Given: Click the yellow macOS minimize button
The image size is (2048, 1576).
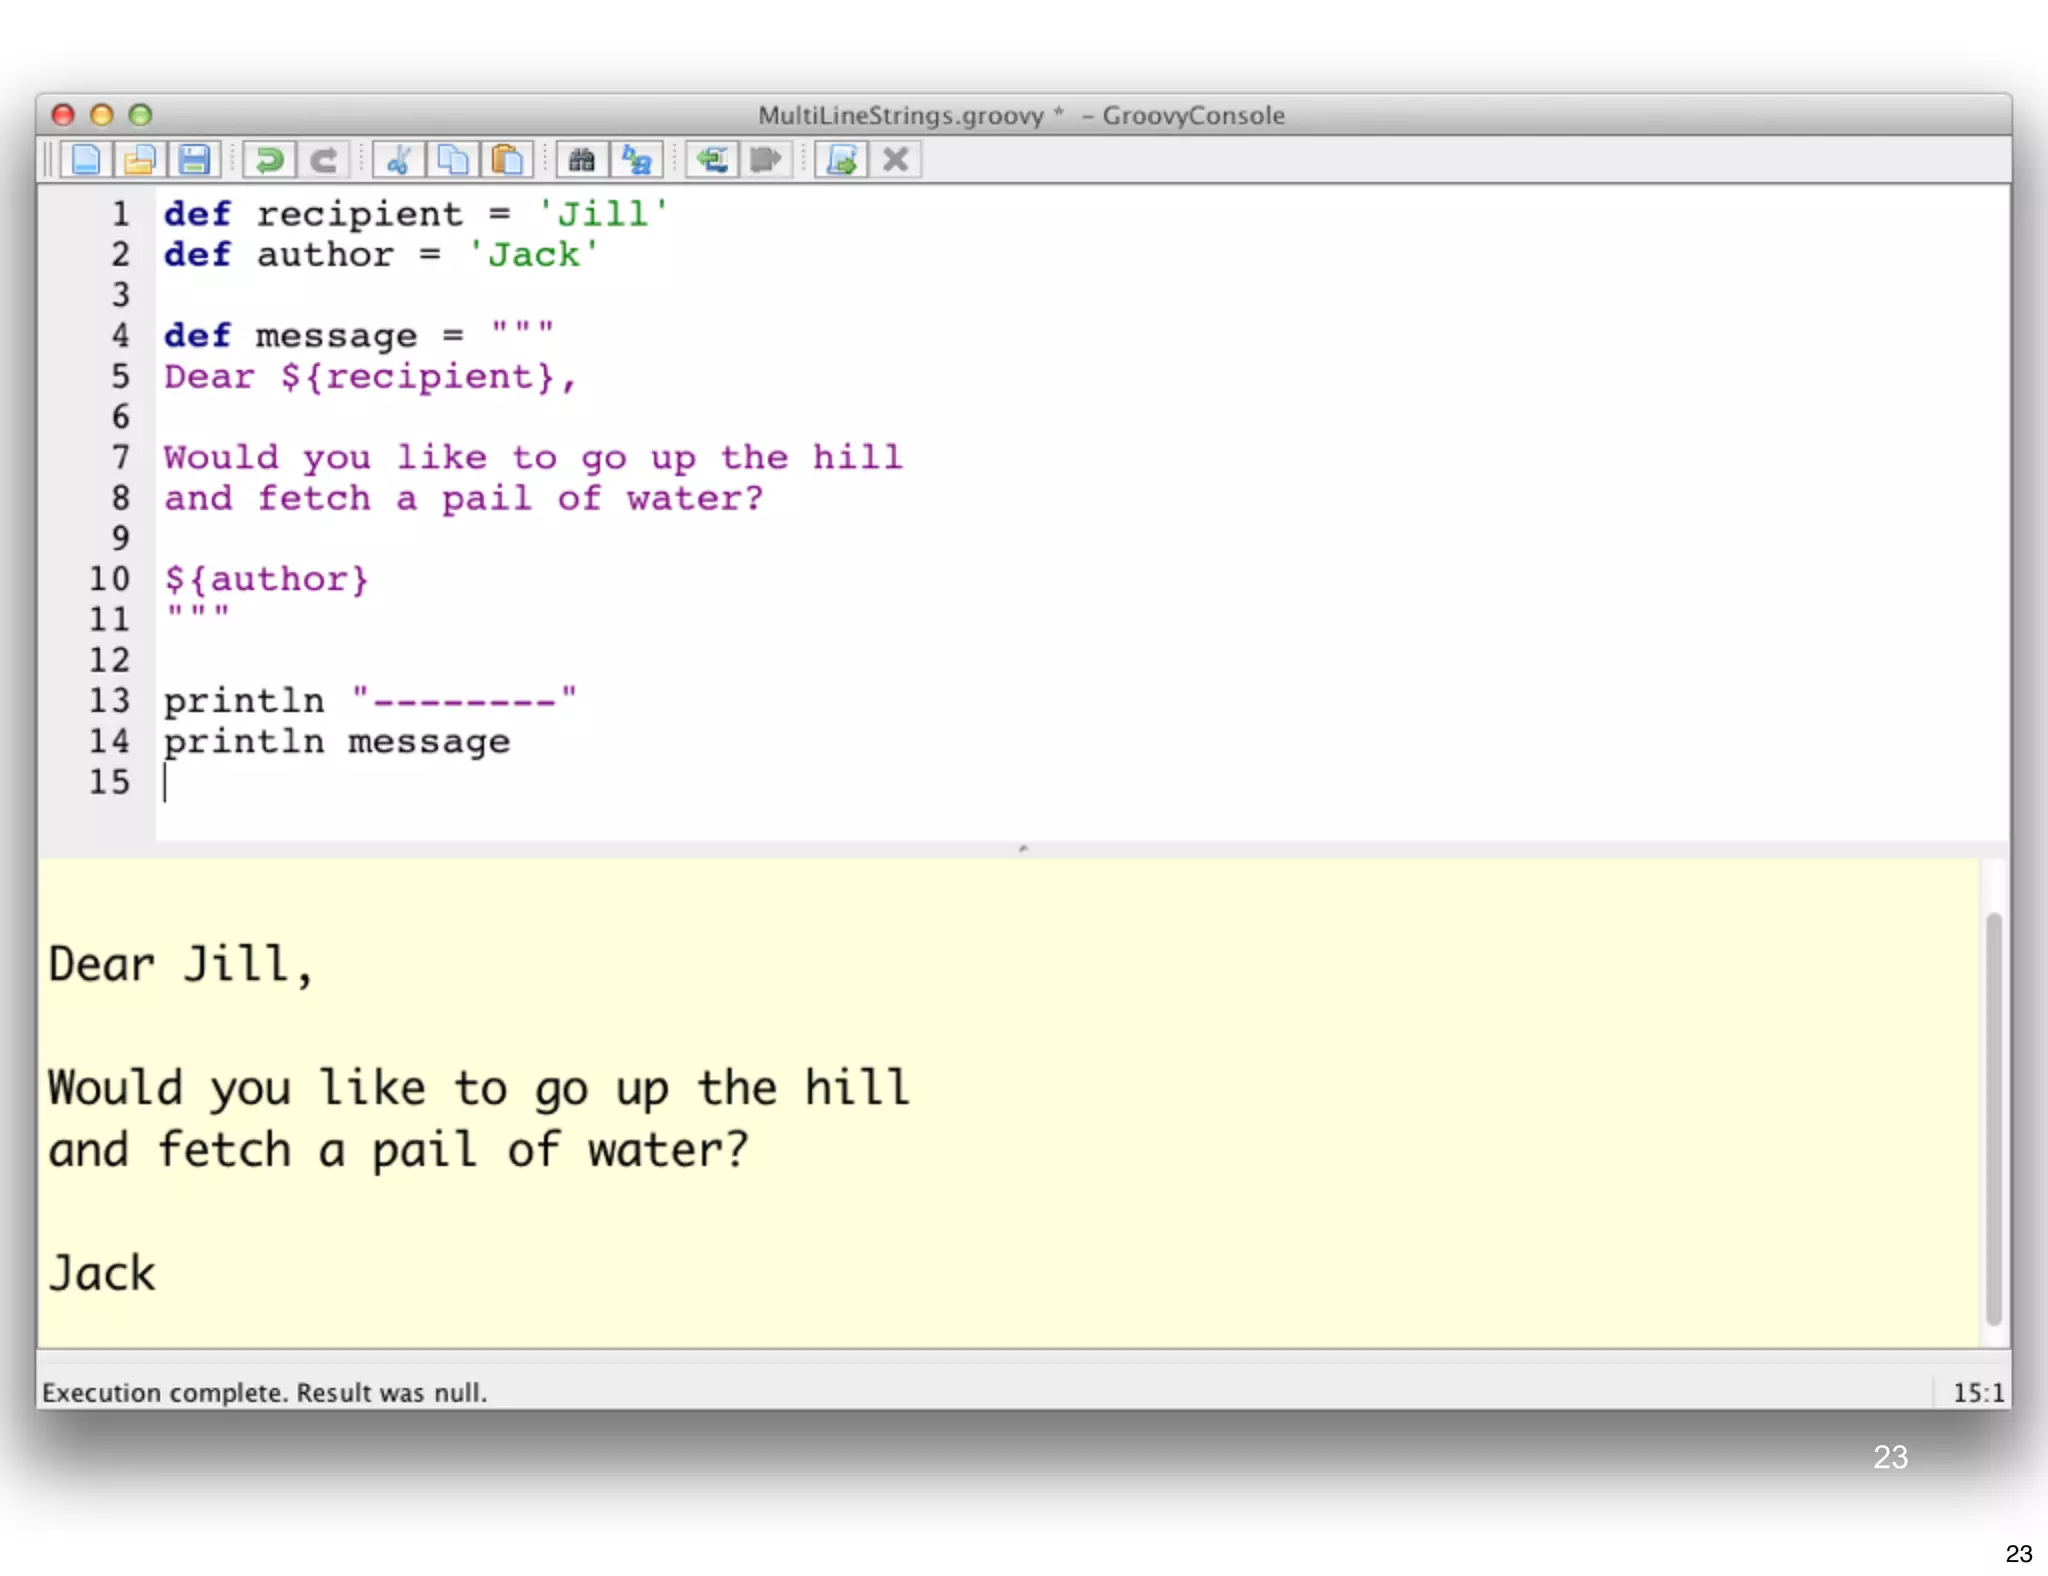Looking at the screenshot, I should (101, 115).
